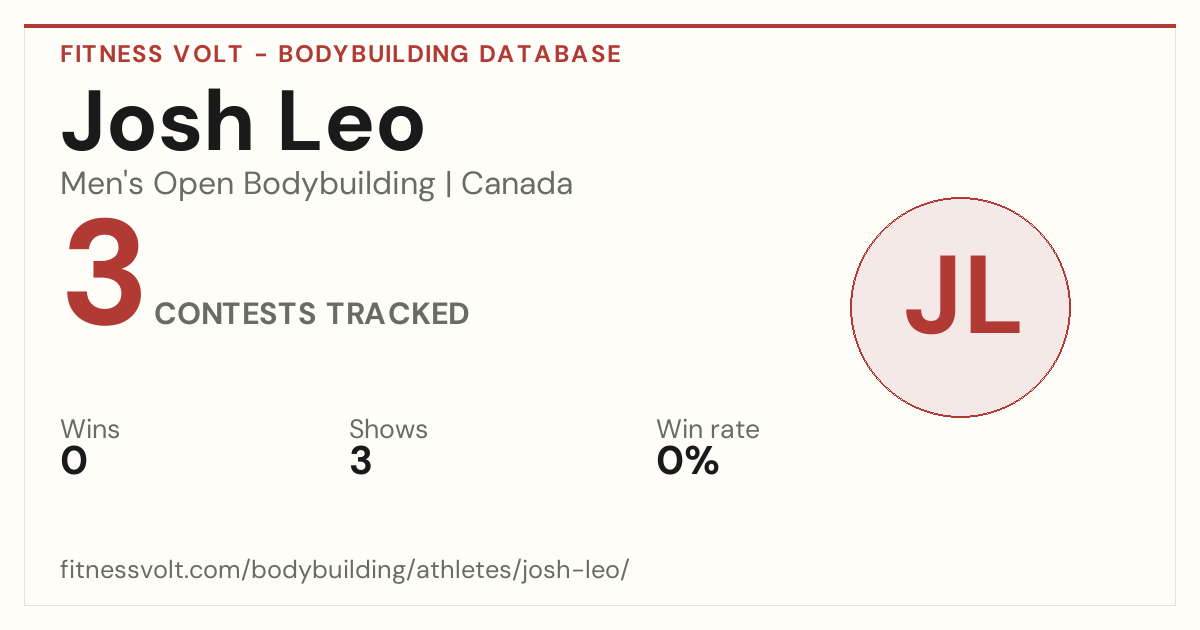Click the 0% win rate value
Viewport: 1200px width, 630px height.
click(x=688, y=461)
